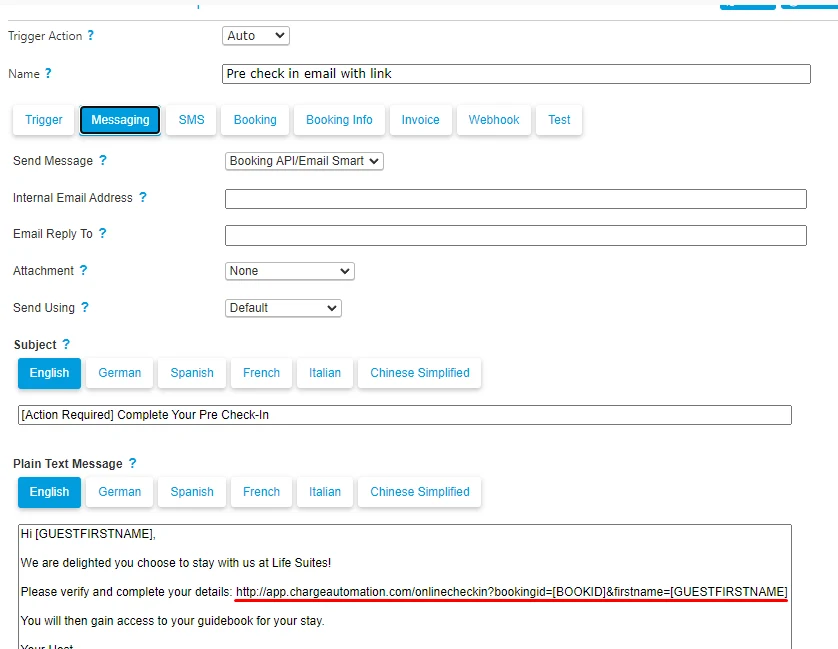
Task: Open the Attachment None dropdown
Action: (290, 271)
